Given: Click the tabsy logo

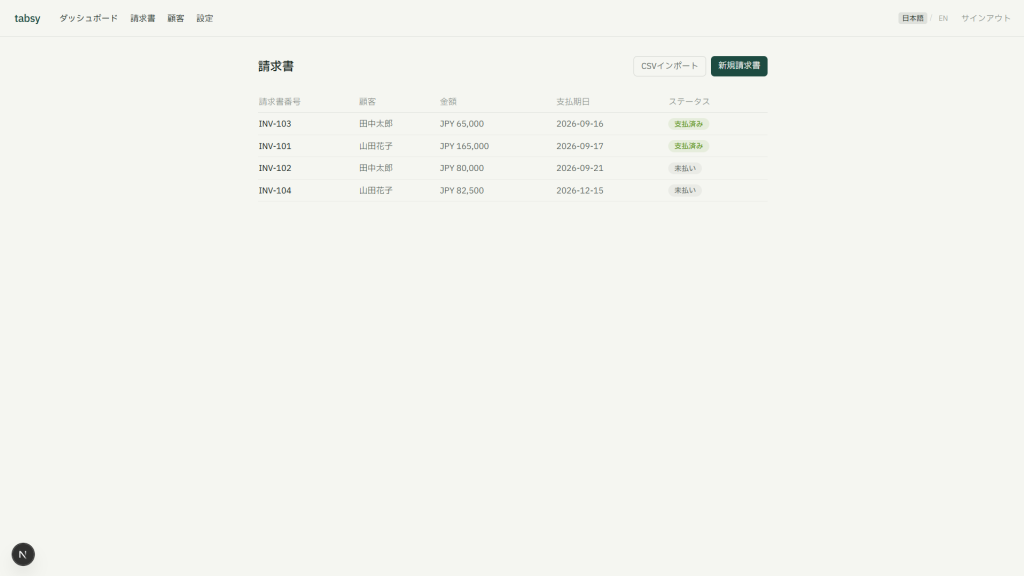Looking at the screenshot, I should [x=27, y=18].
